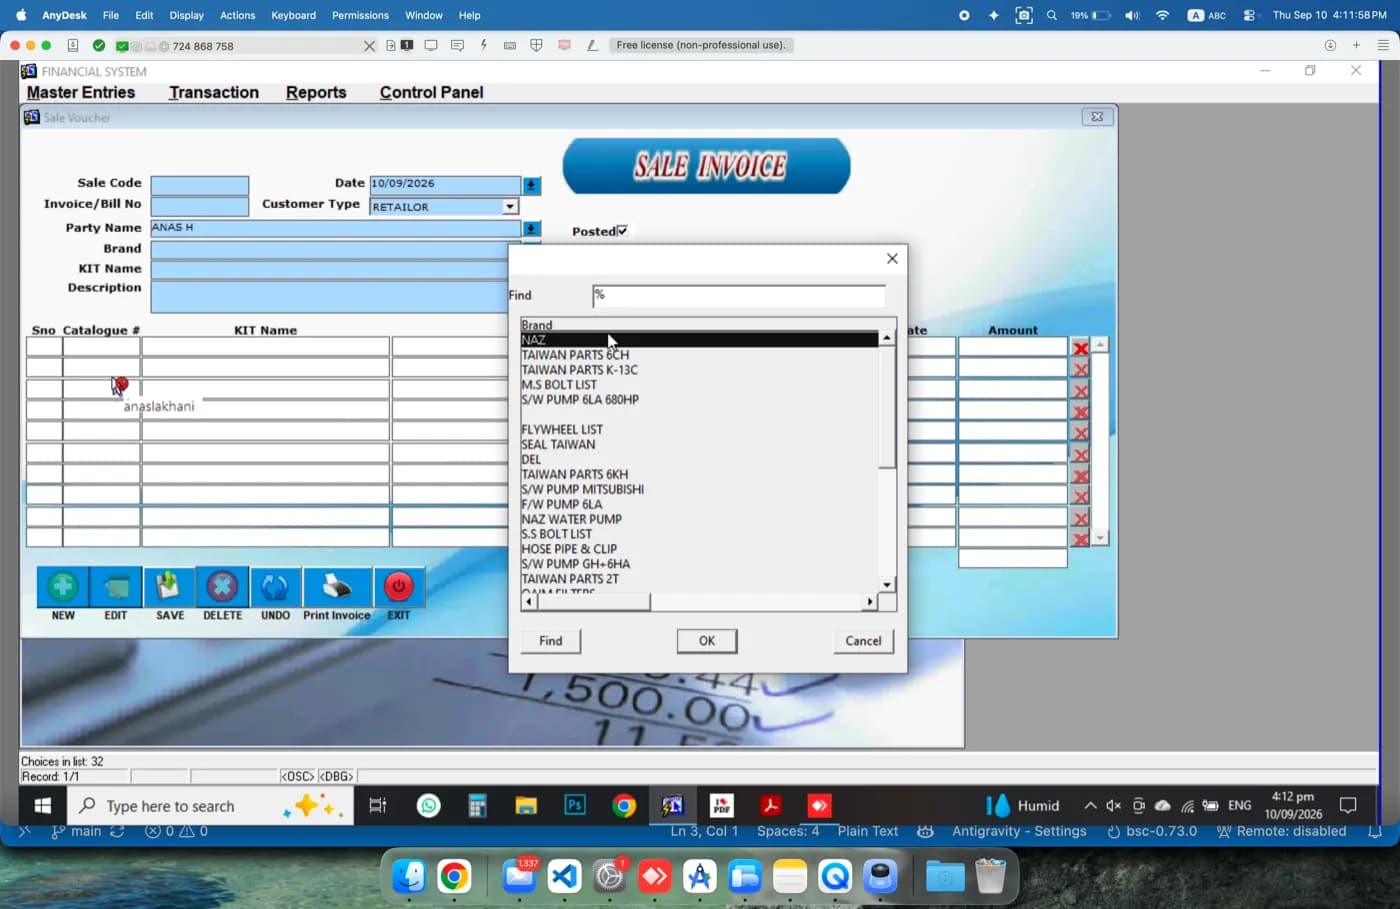
Task: Click the SAVE icon in Sale Voucher
Action: [x=169, y=587]
